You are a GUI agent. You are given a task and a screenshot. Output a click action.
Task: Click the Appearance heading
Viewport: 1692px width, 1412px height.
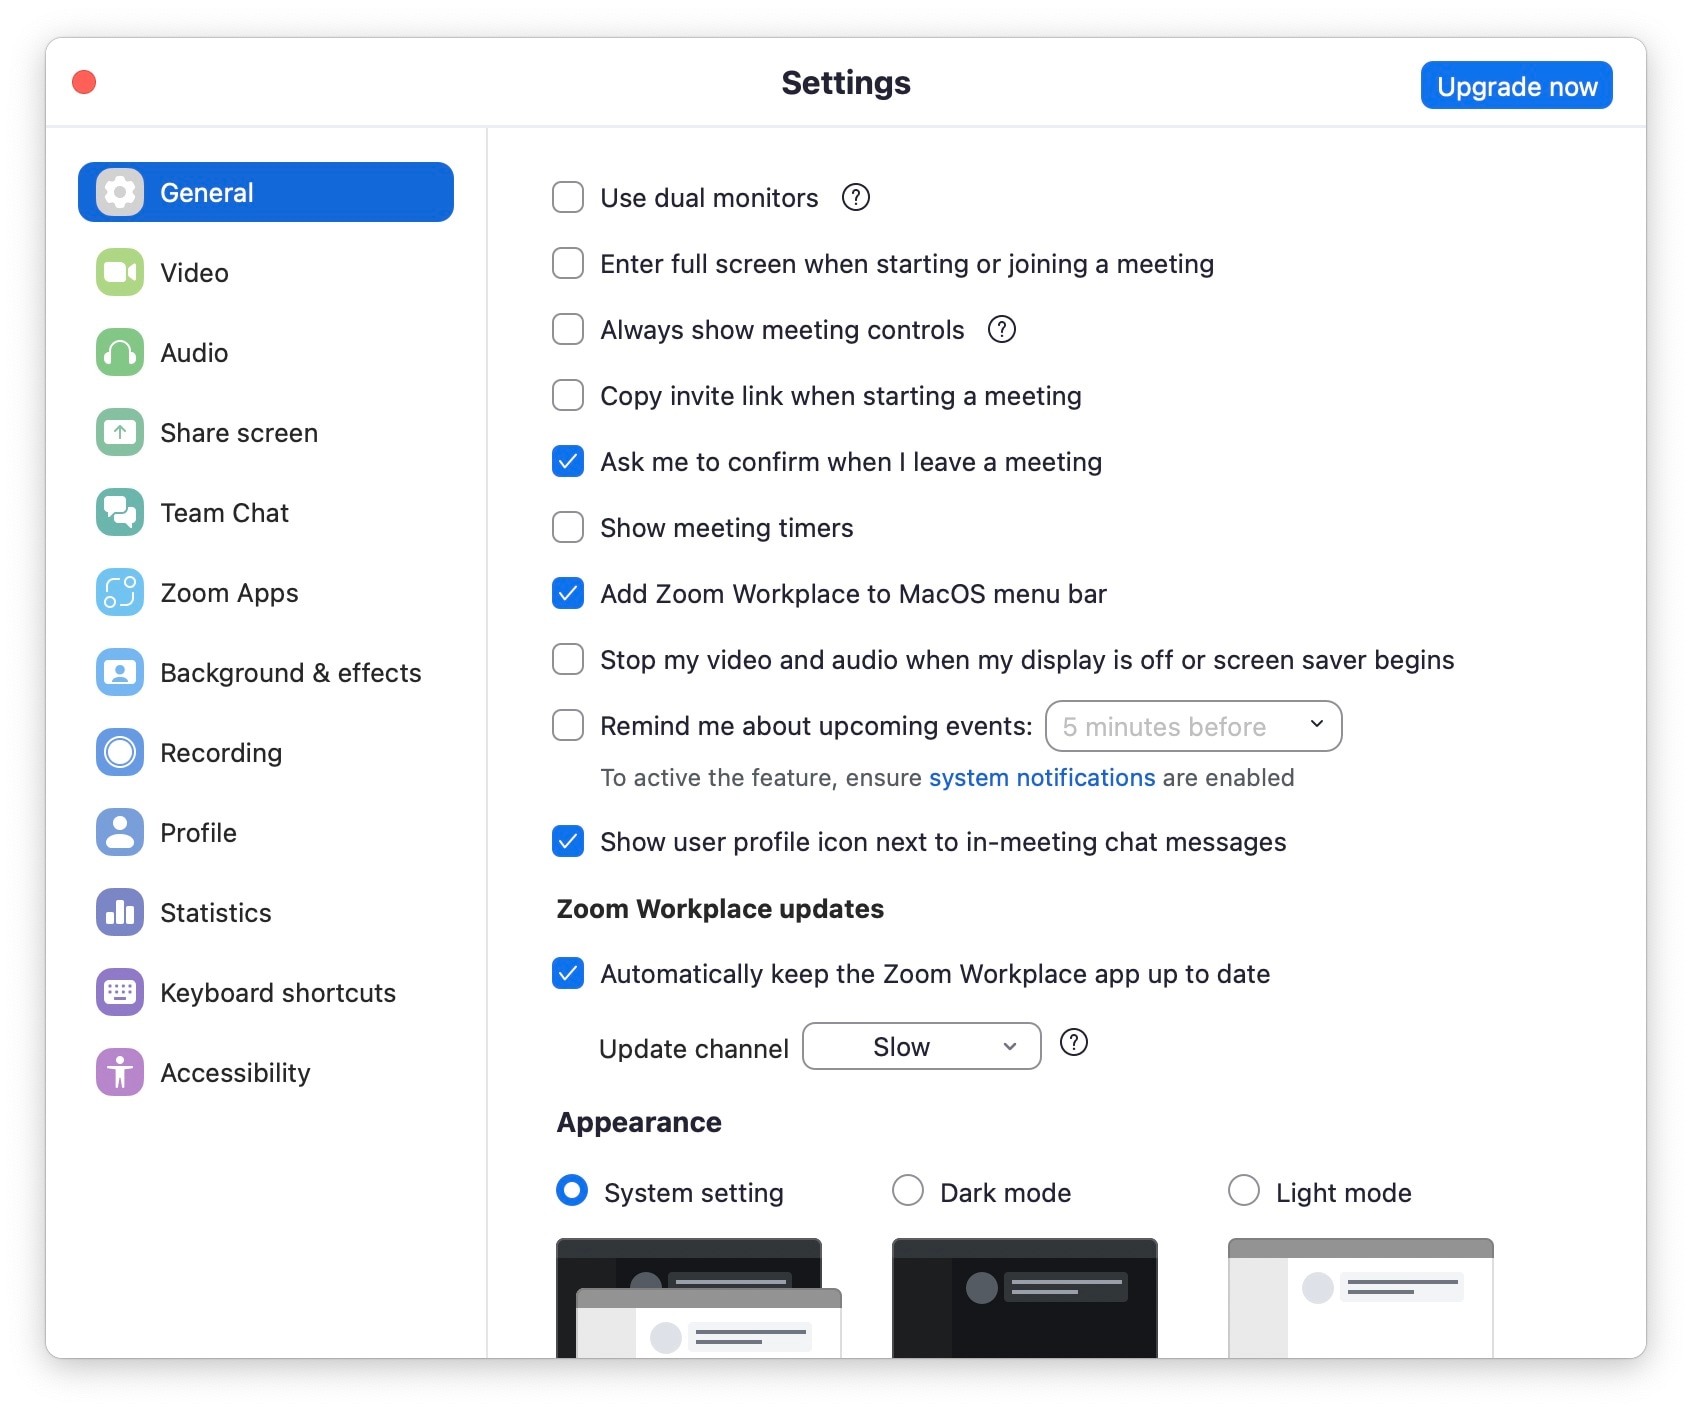click(x=639, y=1122)
